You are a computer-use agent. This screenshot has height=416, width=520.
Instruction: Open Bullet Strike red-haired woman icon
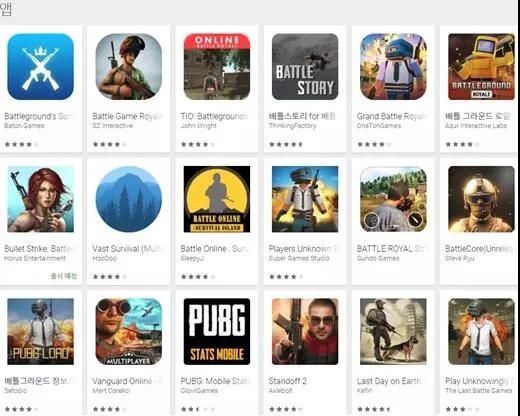[40, 199]
